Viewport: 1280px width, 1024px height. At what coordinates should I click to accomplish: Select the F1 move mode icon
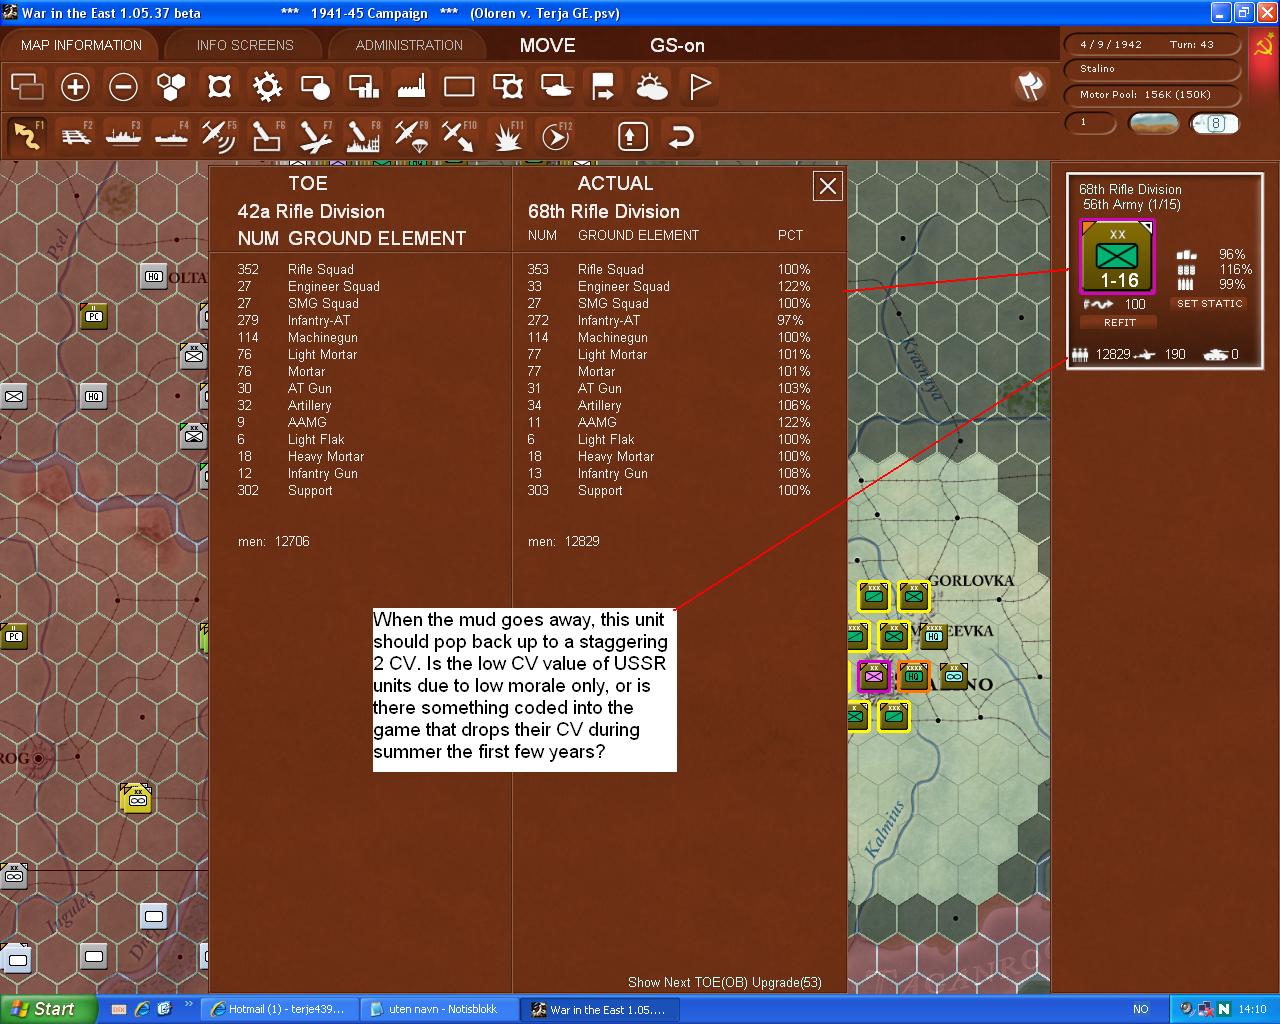pyautogui.click(x=27, y=136)
